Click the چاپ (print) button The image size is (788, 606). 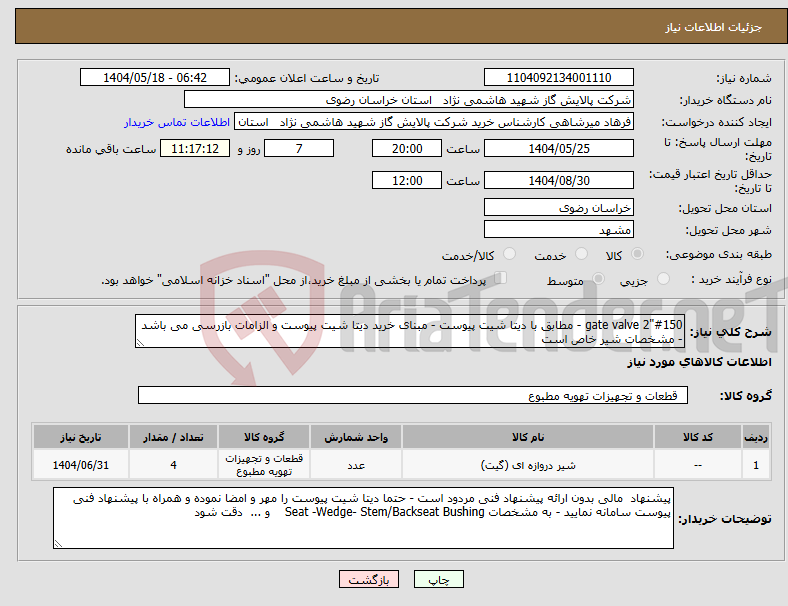[x=438, y=579]
